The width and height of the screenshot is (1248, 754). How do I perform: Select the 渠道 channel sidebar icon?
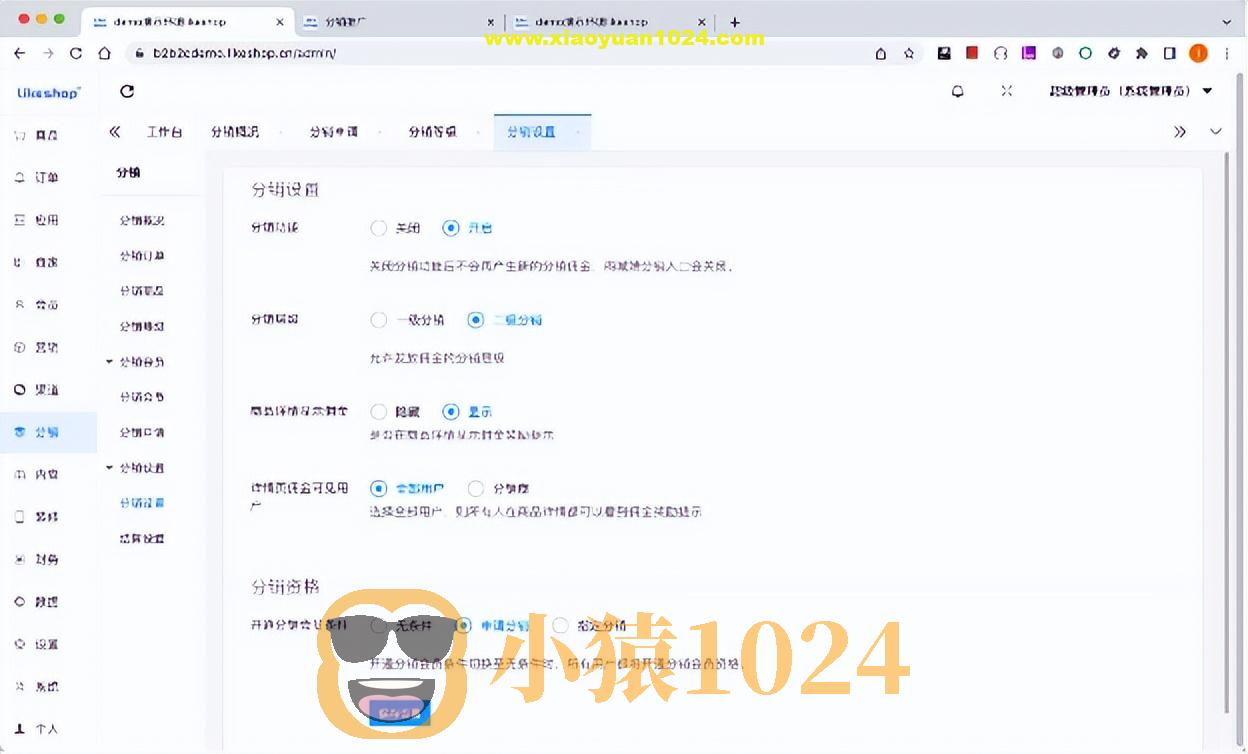pos(44,389)
